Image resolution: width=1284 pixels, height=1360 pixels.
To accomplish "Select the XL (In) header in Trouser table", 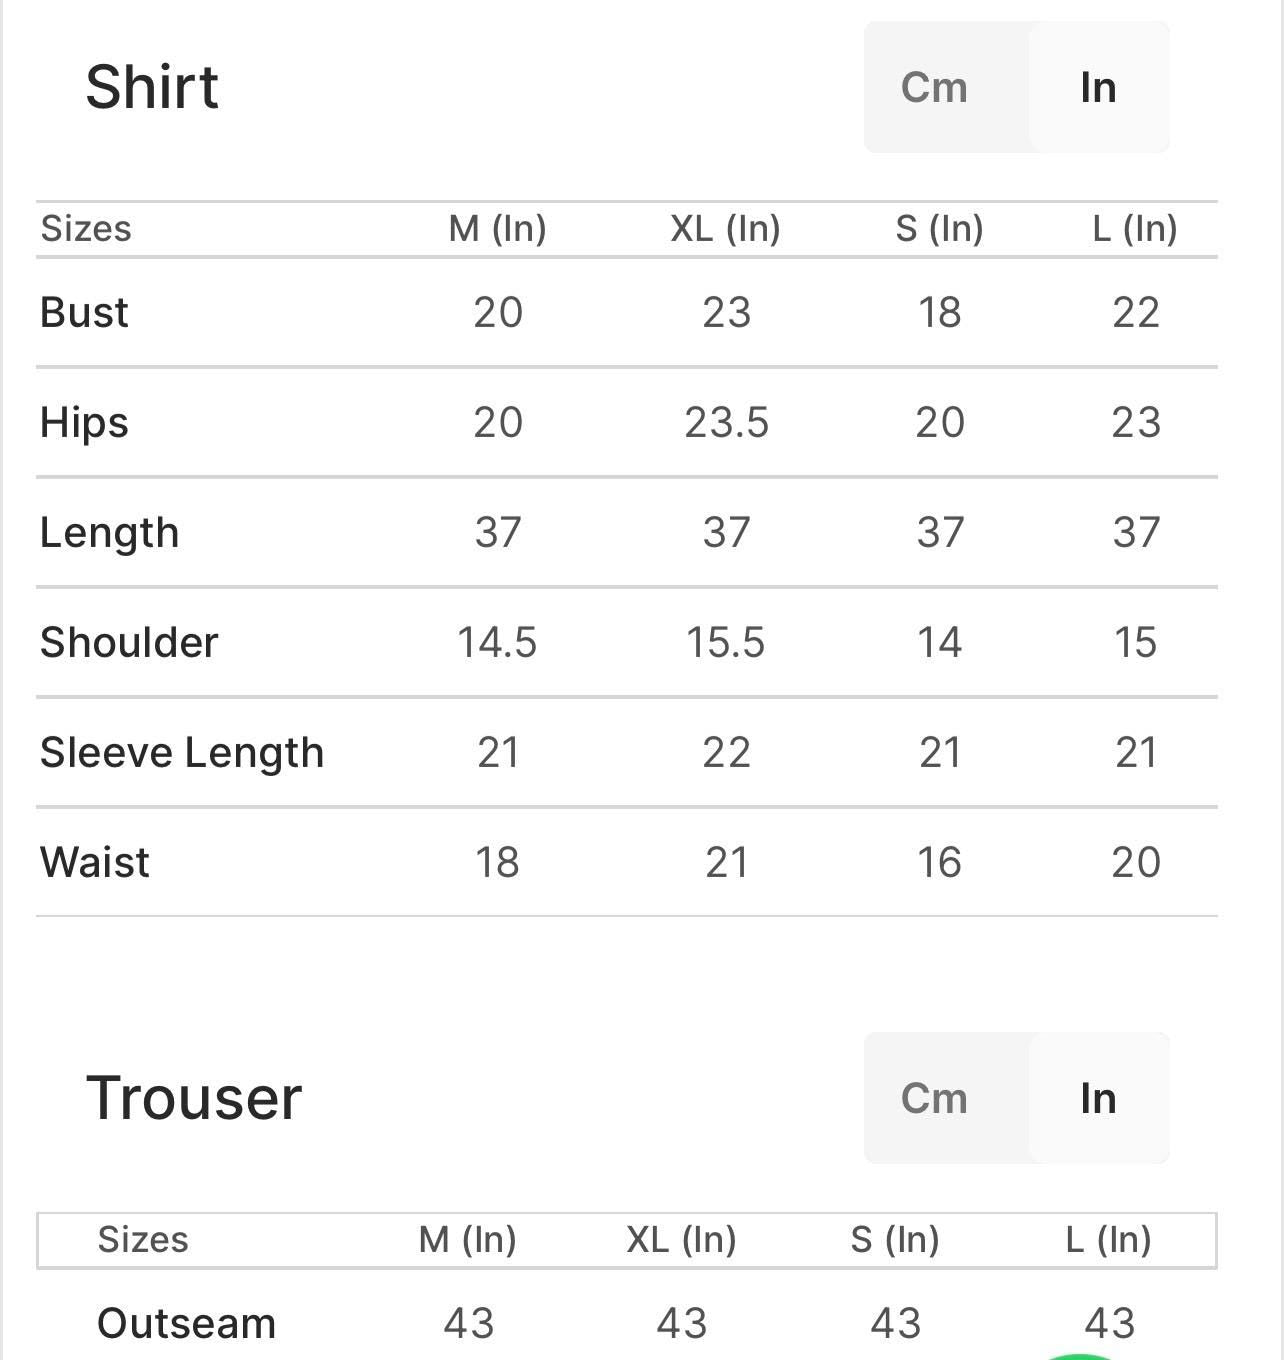I will (681, 1240).
